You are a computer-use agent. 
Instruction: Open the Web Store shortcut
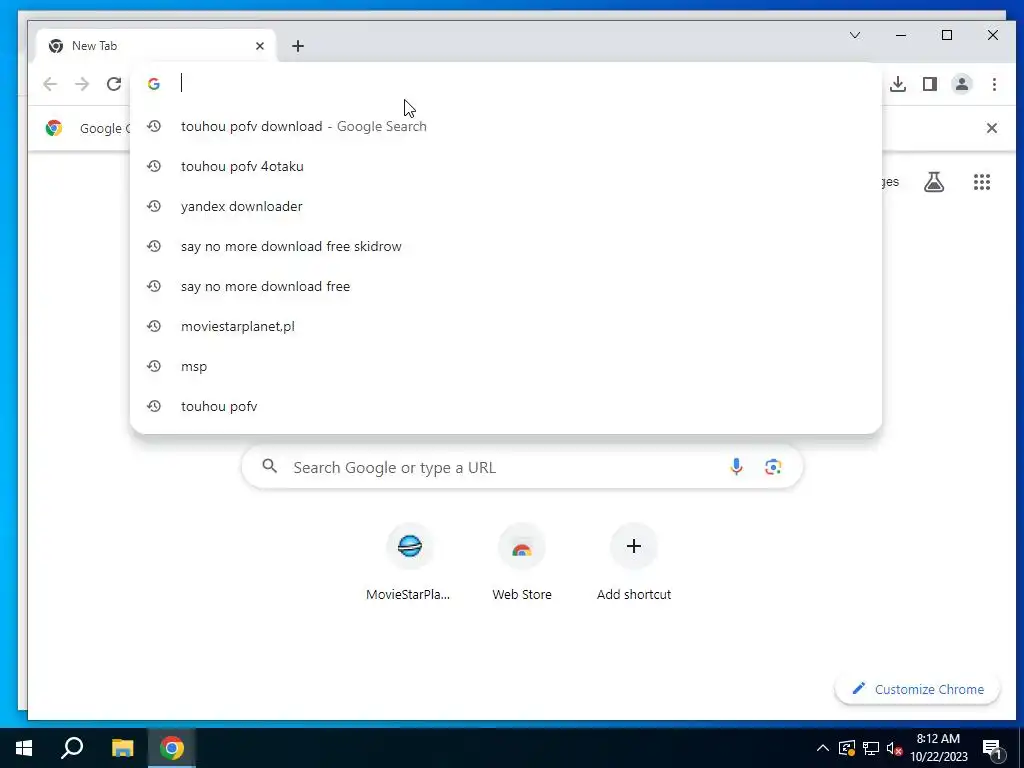(x=522, y=562)
